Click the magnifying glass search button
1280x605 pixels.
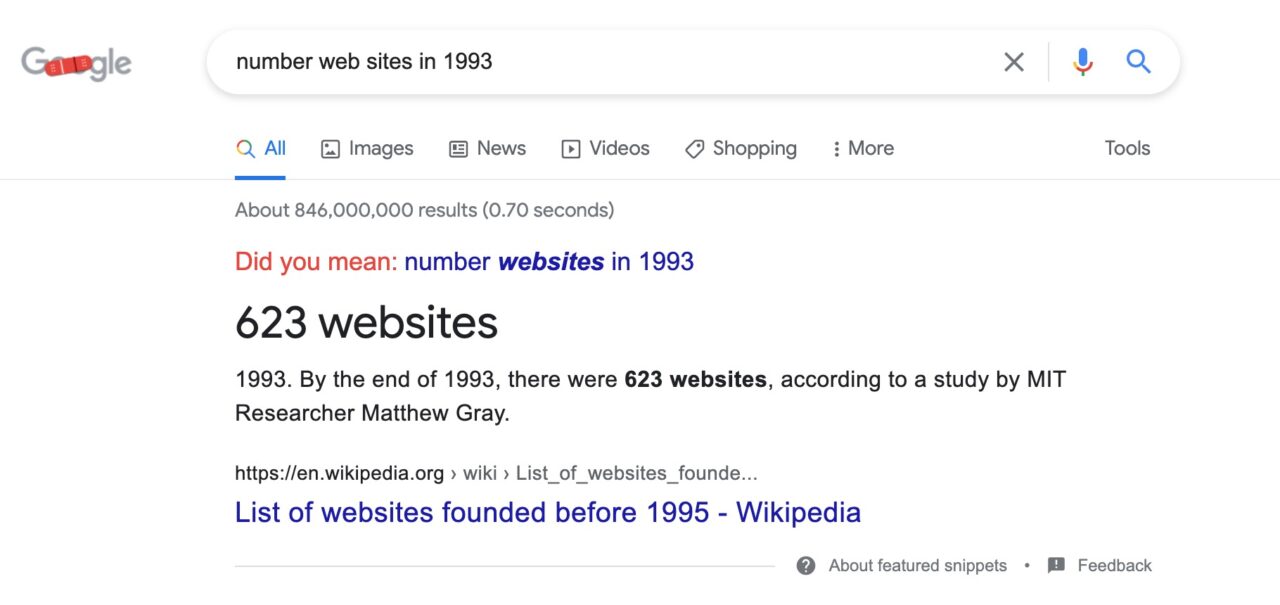(1138, 62)
